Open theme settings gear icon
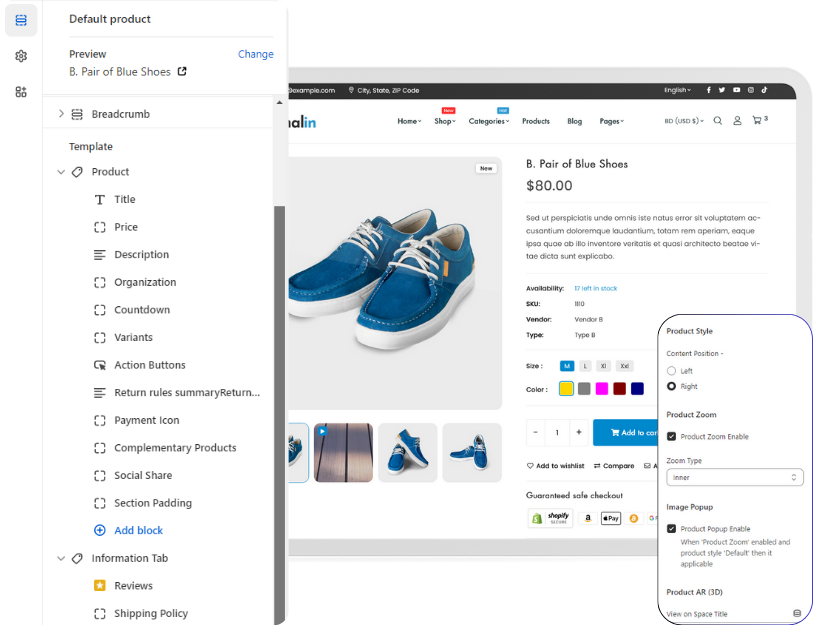 [21, 56]
